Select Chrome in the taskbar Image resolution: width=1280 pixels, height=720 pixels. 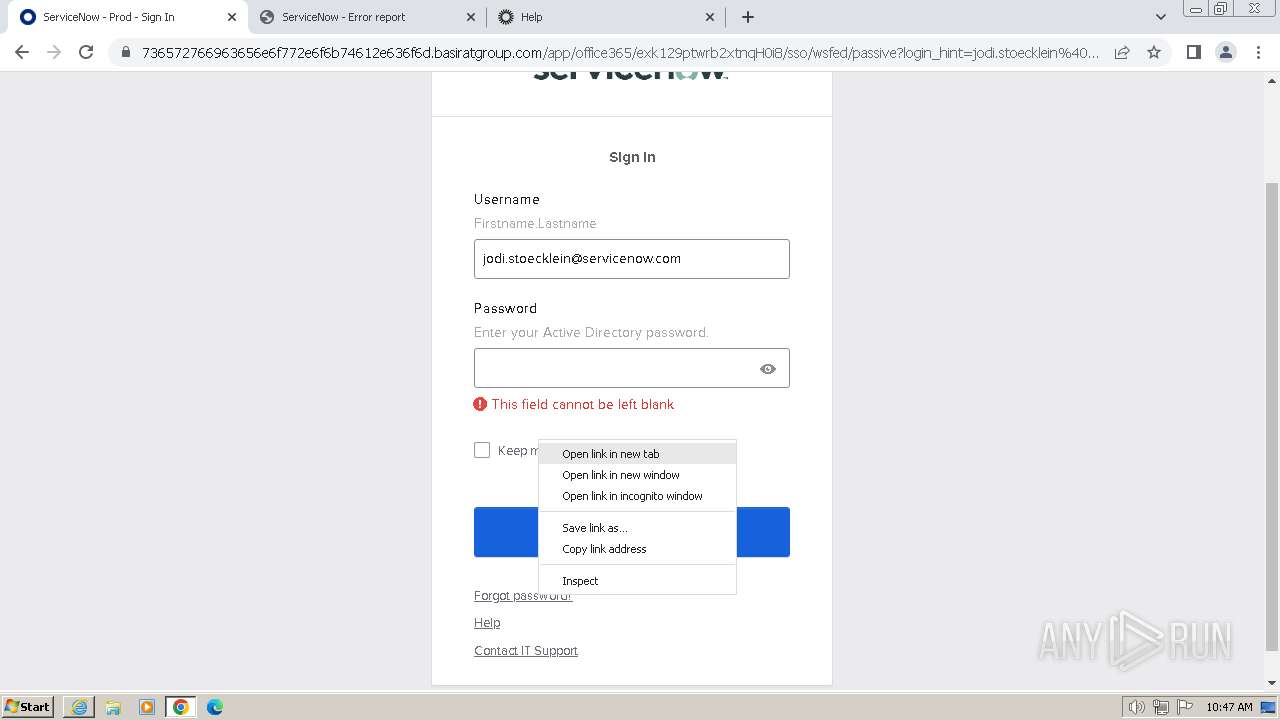tap(181, 707)
